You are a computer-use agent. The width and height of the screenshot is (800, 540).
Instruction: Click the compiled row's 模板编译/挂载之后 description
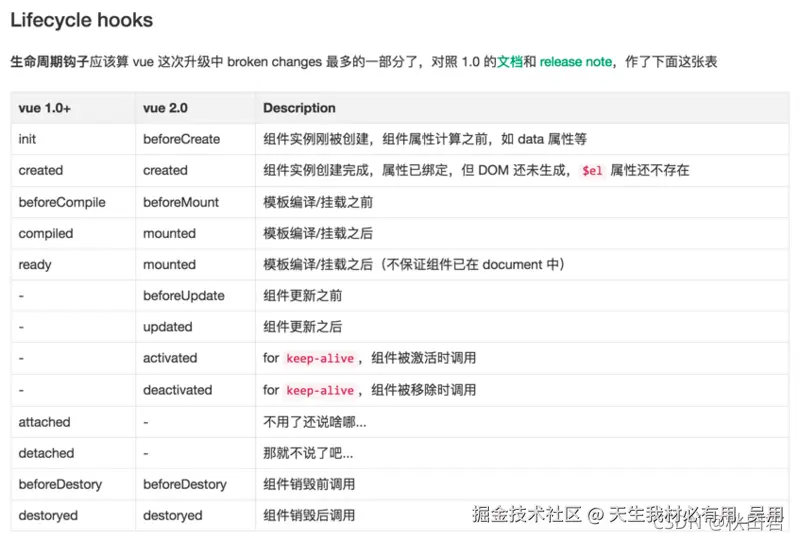point(318,233)
